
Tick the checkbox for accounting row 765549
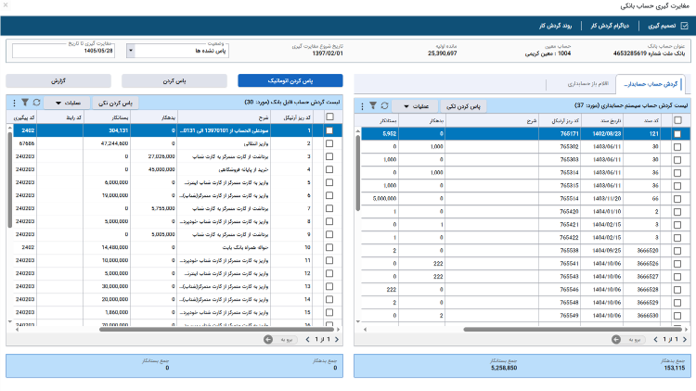pyautogui.click(x=677, y=316)
